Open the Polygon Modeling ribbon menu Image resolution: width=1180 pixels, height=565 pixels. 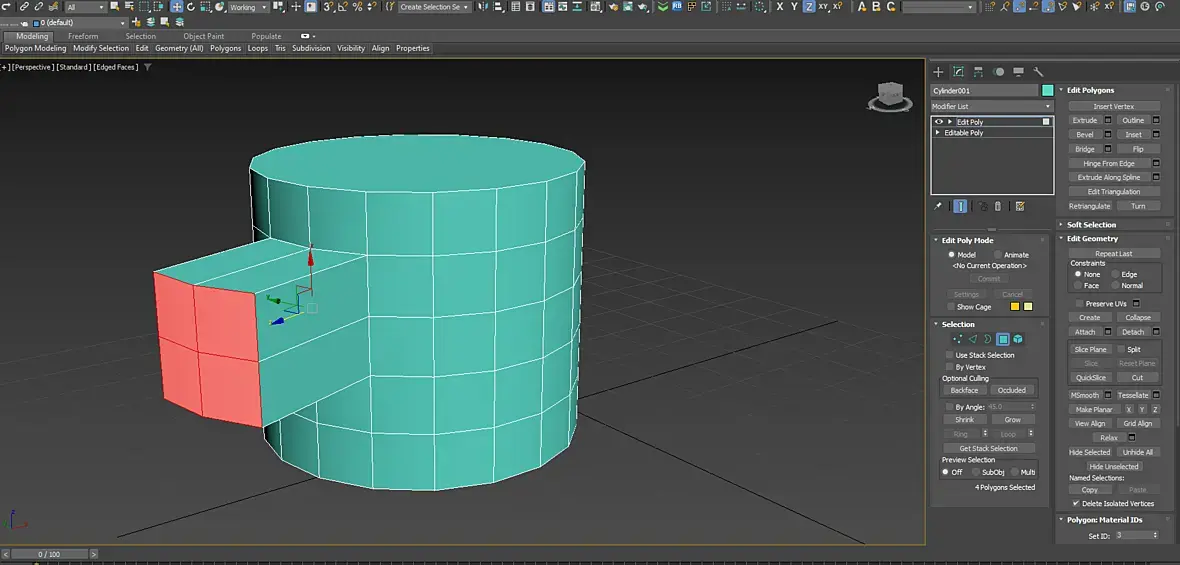coord(35,48)
